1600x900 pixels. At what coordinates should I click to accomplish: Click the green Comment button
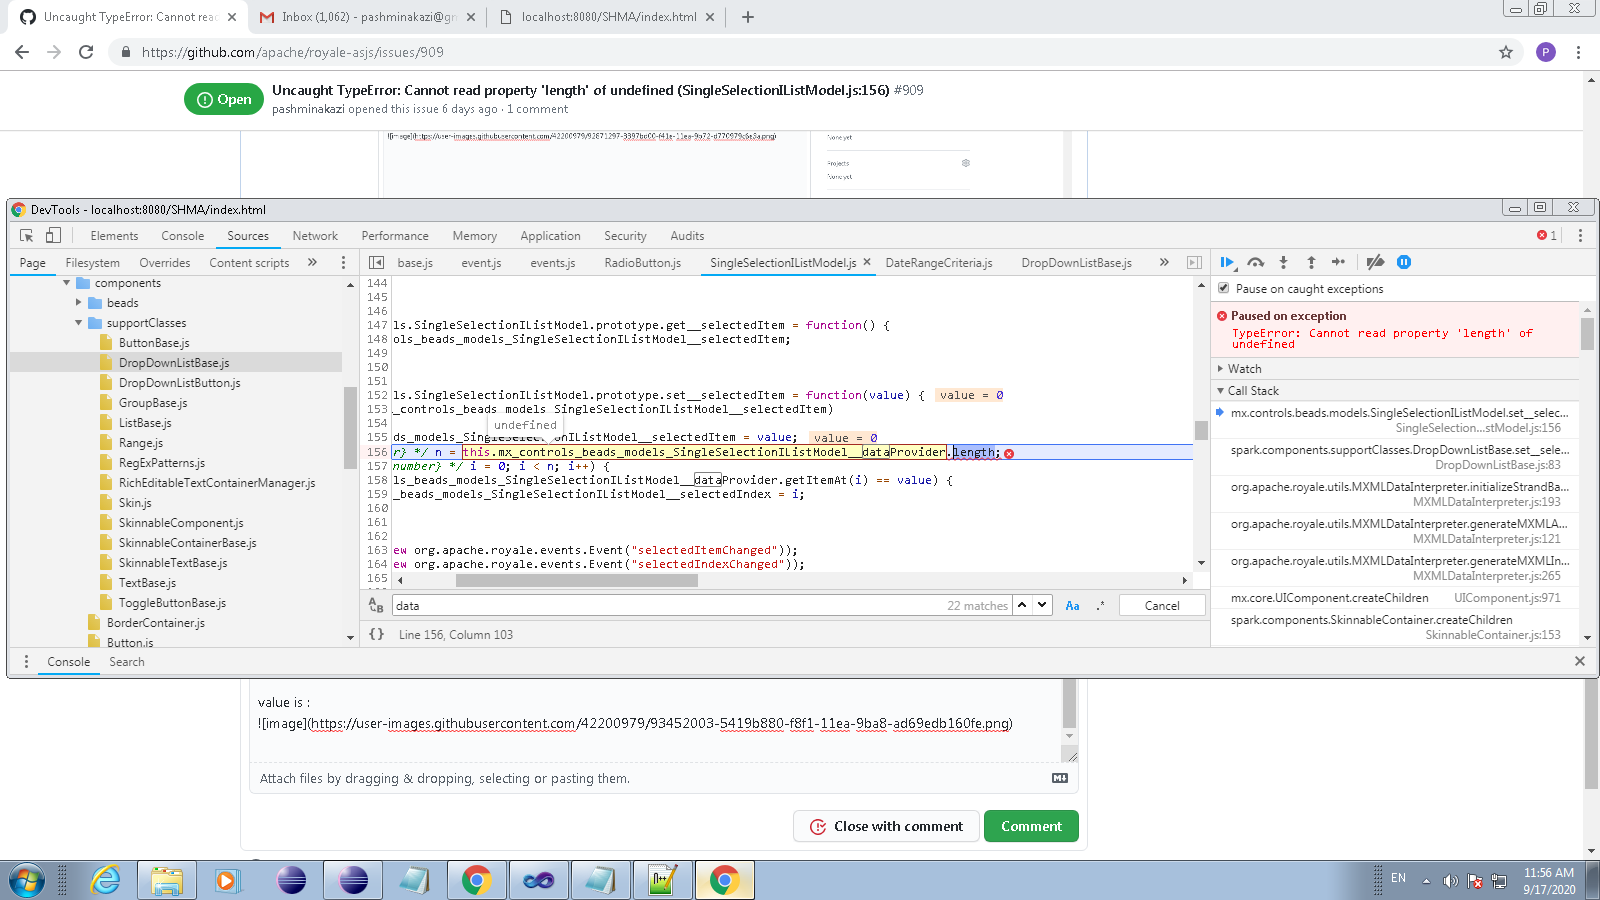pyautogui.click(x=1031, y=826)
